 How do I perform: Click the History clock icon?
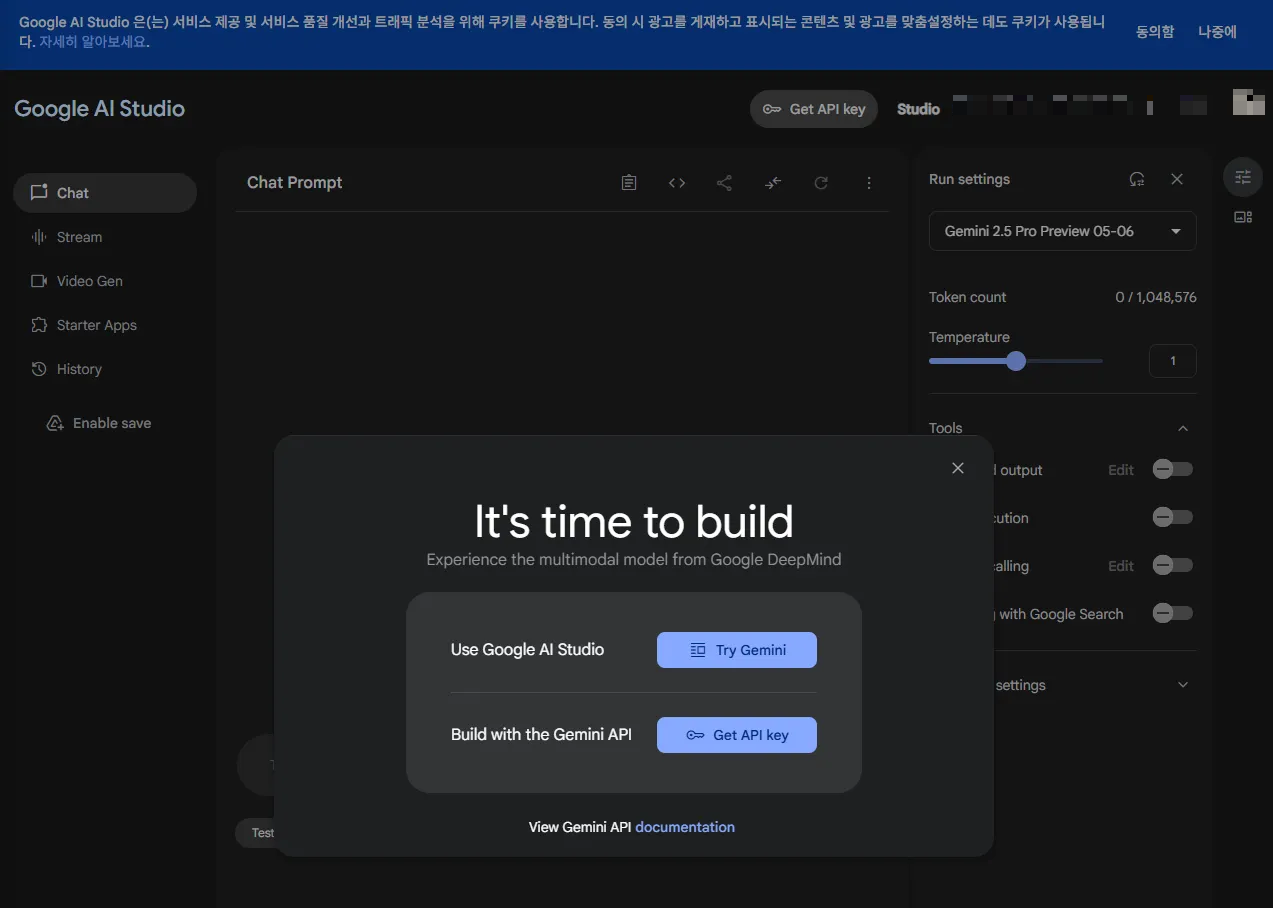(x=39, y=369)
